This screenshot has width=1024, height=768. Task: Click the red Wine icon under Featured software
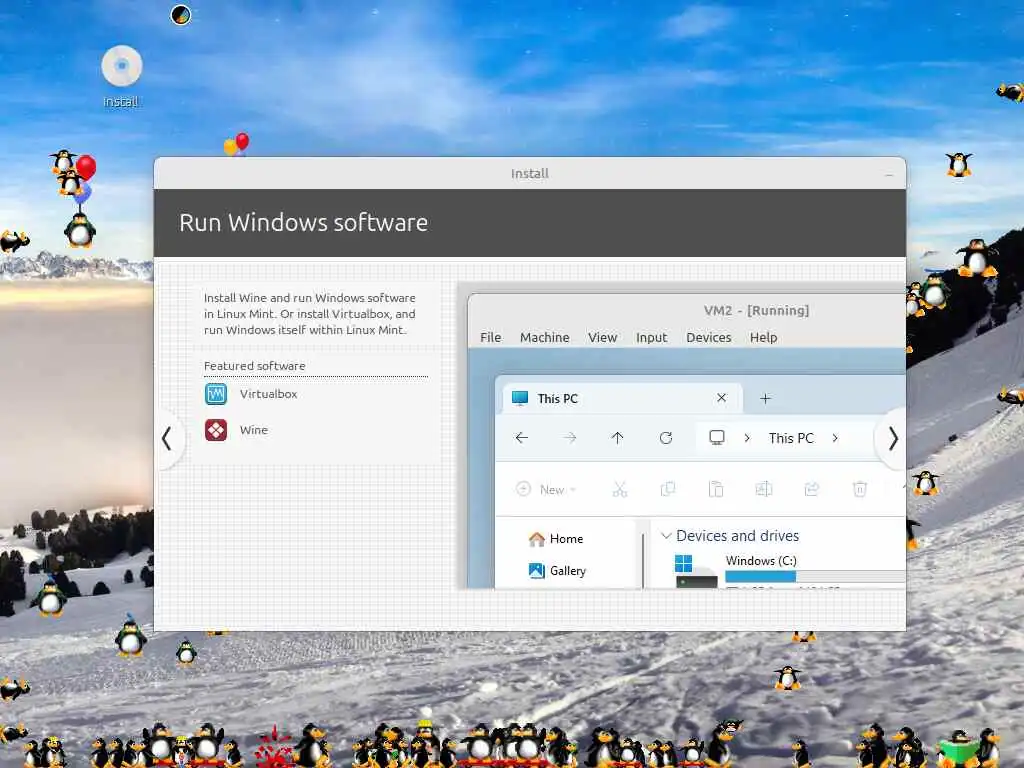click(216, 430)
